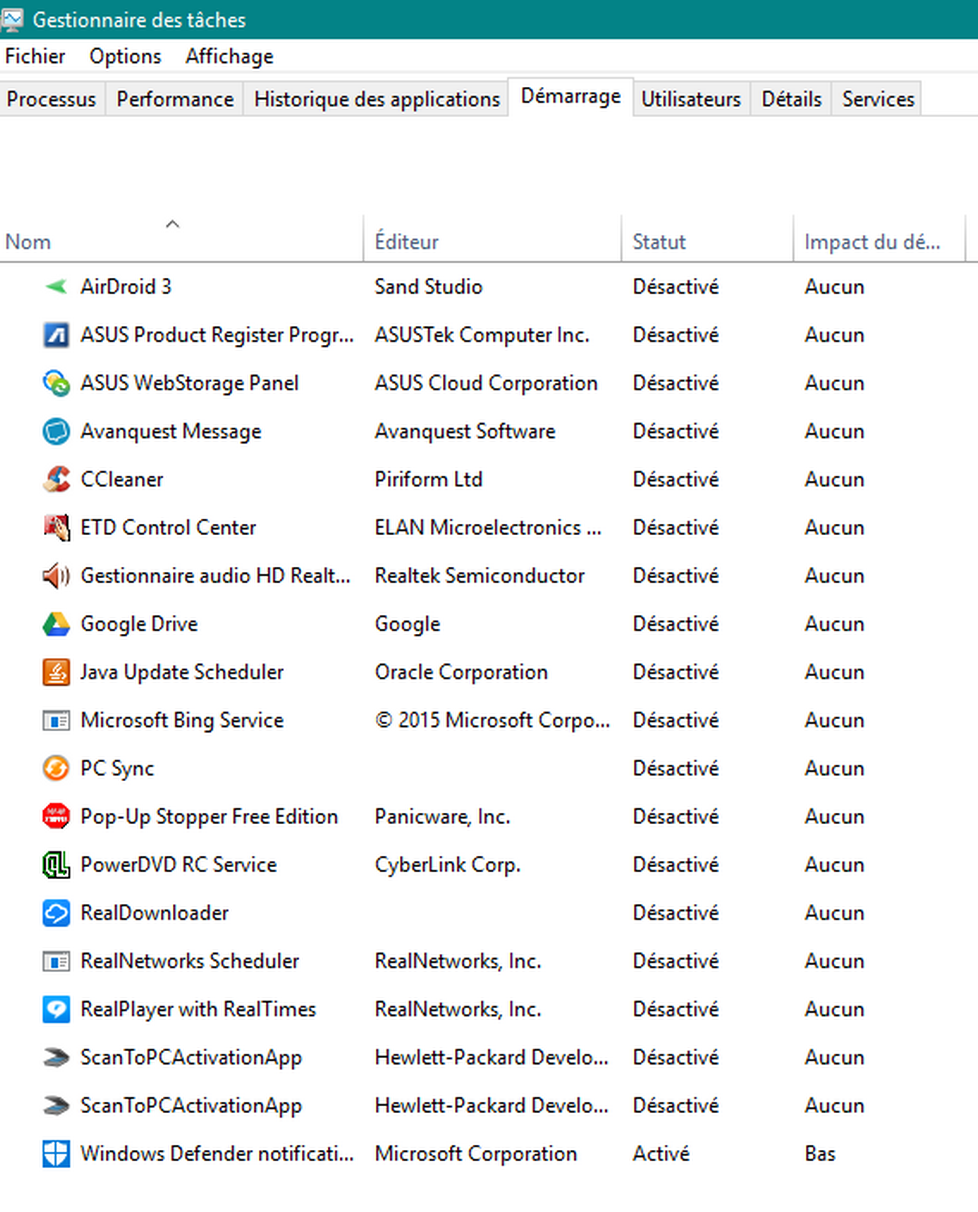Click the Bas impact value
This screenshot has width=978, height=1212.
[820, 1154]
